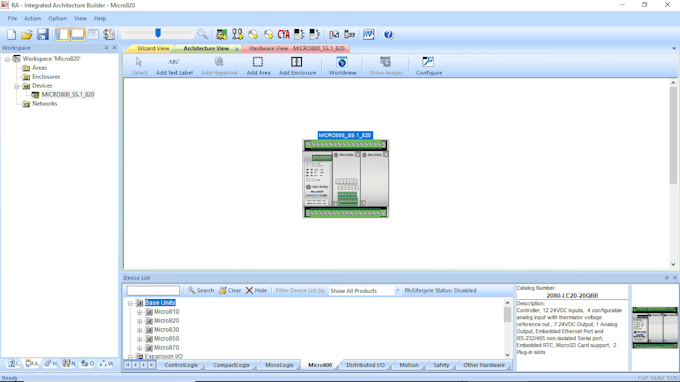The height and width of the screenshot is (382, 680).
Task: Click the bill of materials table icon
Action: click(x=93, y=34)
